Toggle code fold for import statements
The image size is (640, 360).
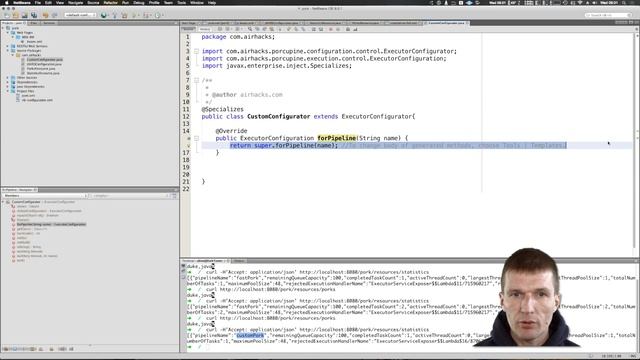pos(196,51)
